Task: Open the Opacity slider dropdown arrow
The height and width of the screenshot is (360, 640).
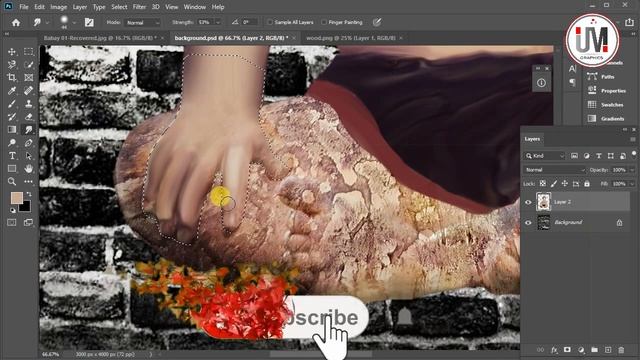Action: pos(632,170)
